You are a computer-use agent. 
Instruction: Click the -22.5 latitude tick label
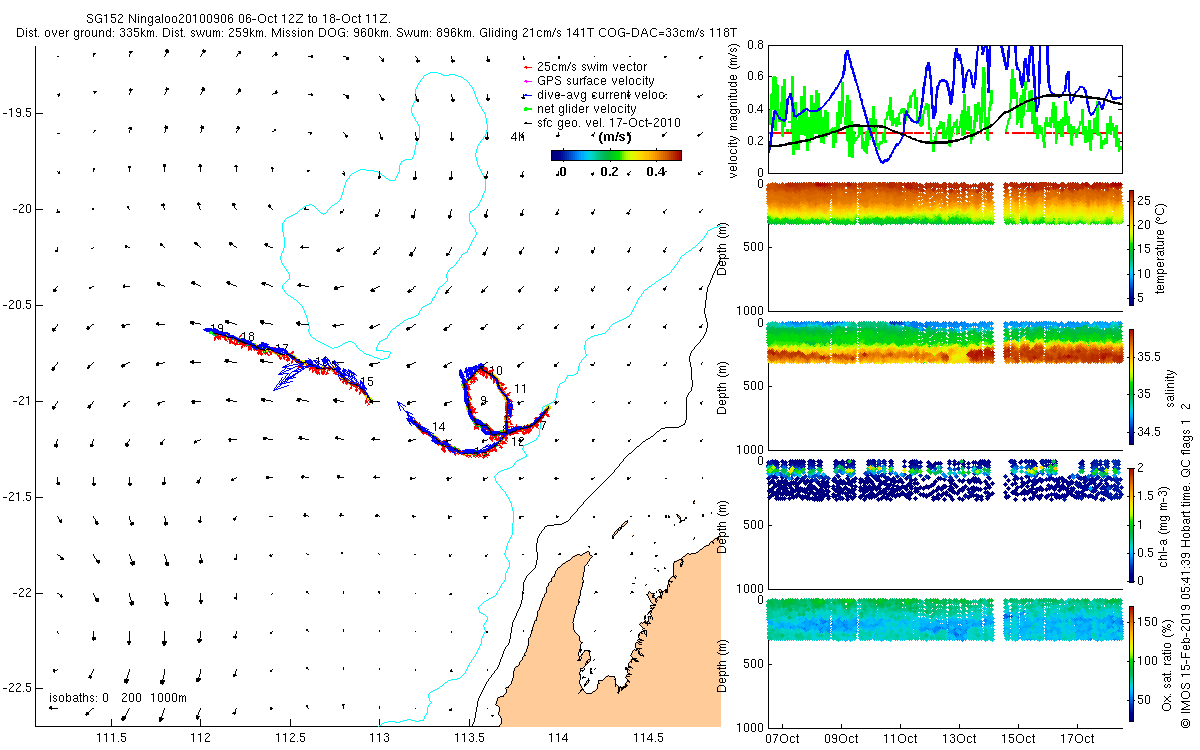19,689
